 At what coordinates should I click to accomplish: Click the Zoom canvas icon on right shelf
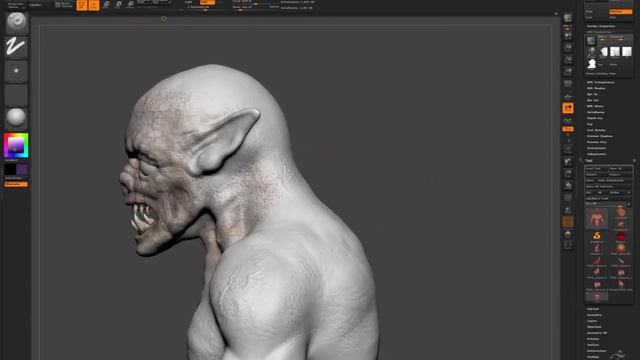click(568, 48)
